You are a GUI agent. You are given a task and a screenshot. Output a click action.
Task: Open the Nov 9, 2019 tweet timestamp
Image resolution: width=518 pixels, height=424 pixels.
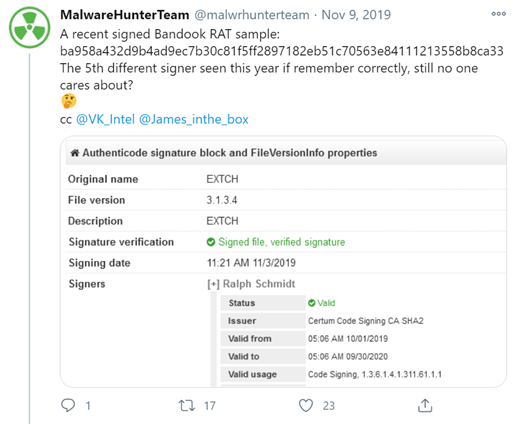pyautogui.click(x=356, y=15)
